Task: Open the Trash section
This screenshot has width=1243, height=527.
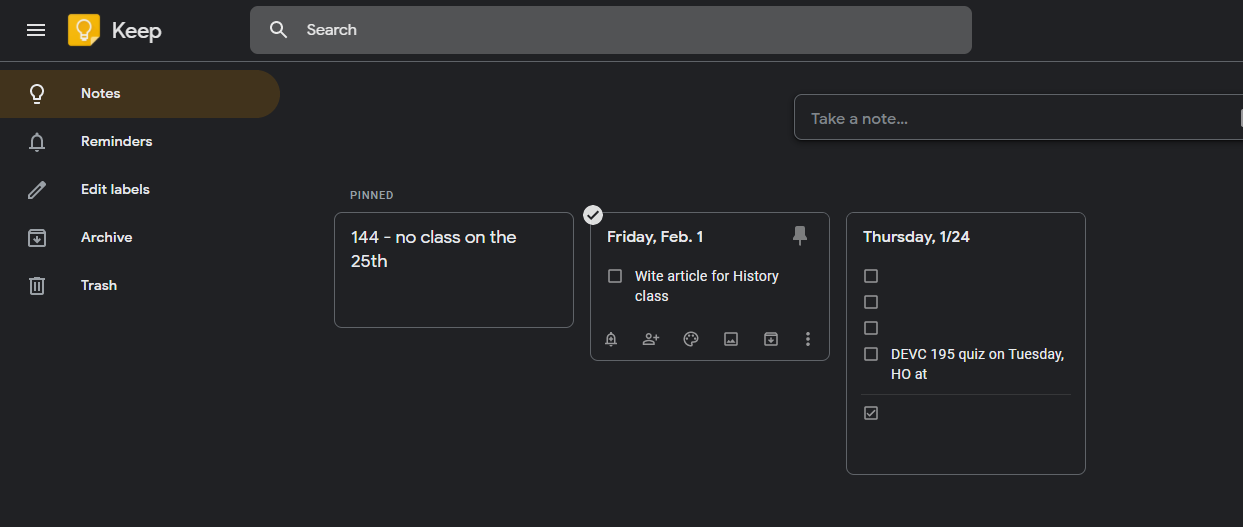Action: coord(99,286)
